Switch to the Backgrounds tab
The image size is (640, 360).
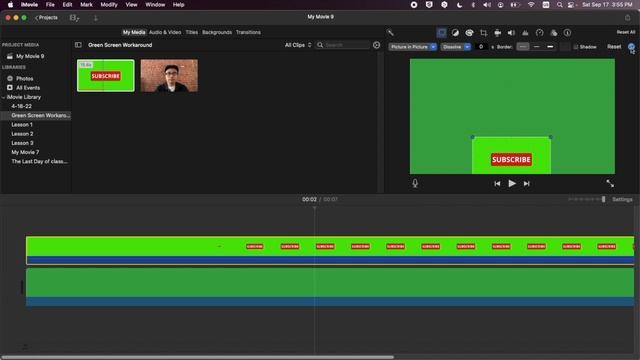pyautogui.click(x=217, y=32)
